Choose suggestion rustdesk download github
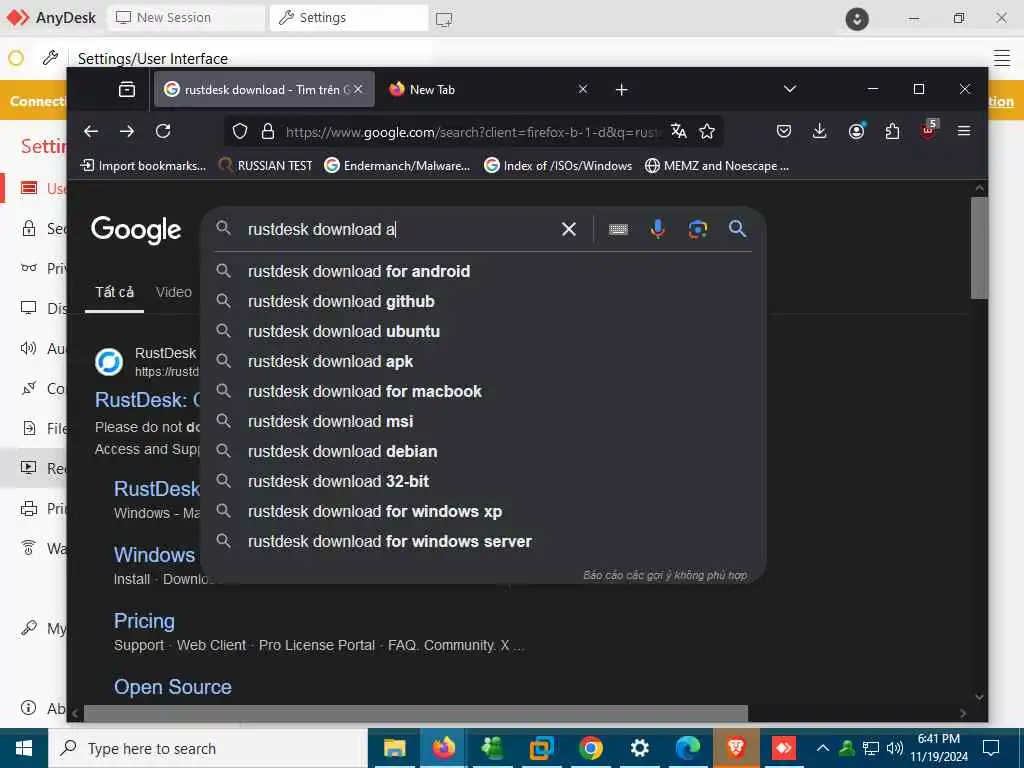The height and width of the screenshot is (768, 1024). 483,301
